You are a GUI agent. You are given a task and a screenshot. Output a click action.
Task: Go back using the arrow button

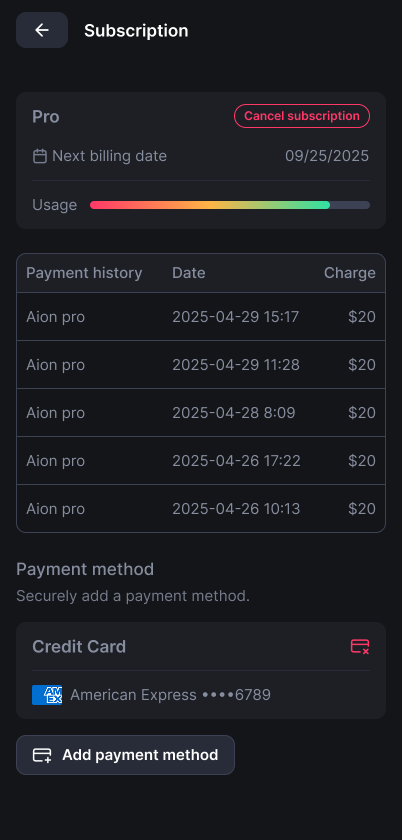coord(42,30)
